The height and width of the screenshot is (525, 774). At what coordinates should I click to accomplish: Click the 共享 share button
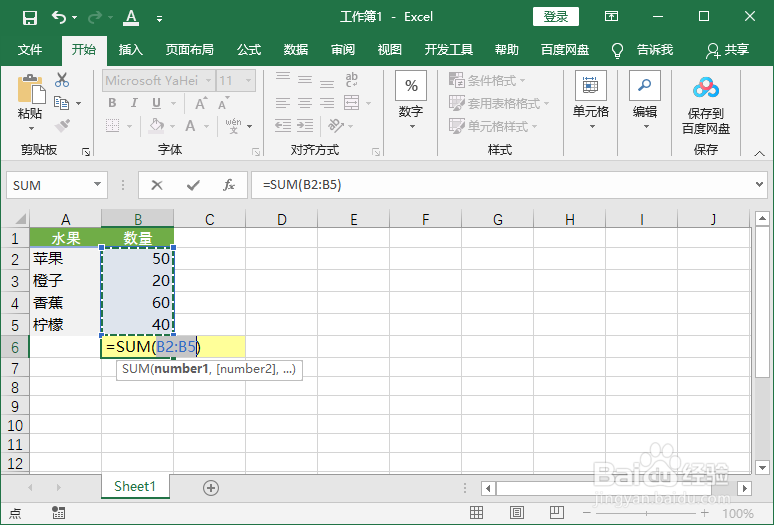(x=728, y=50)
